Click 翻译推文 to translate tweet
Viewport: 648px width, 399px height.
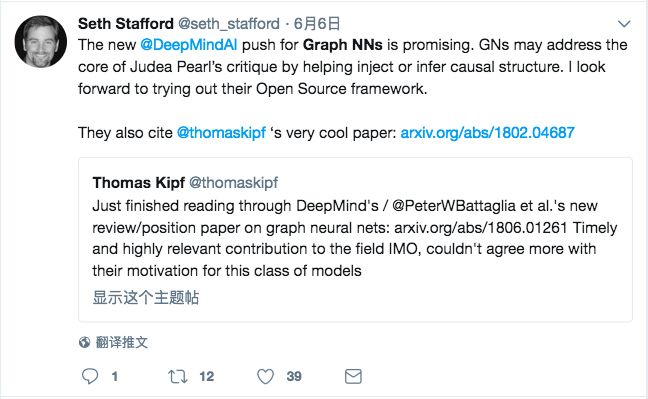coord(122,342)
